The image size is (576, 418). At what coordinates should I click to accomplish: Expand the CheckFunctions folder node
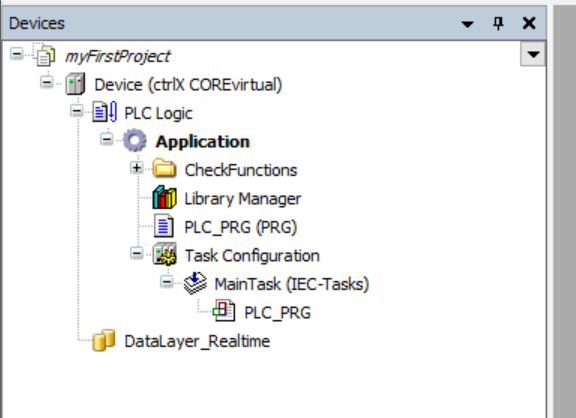coord(137,168)
